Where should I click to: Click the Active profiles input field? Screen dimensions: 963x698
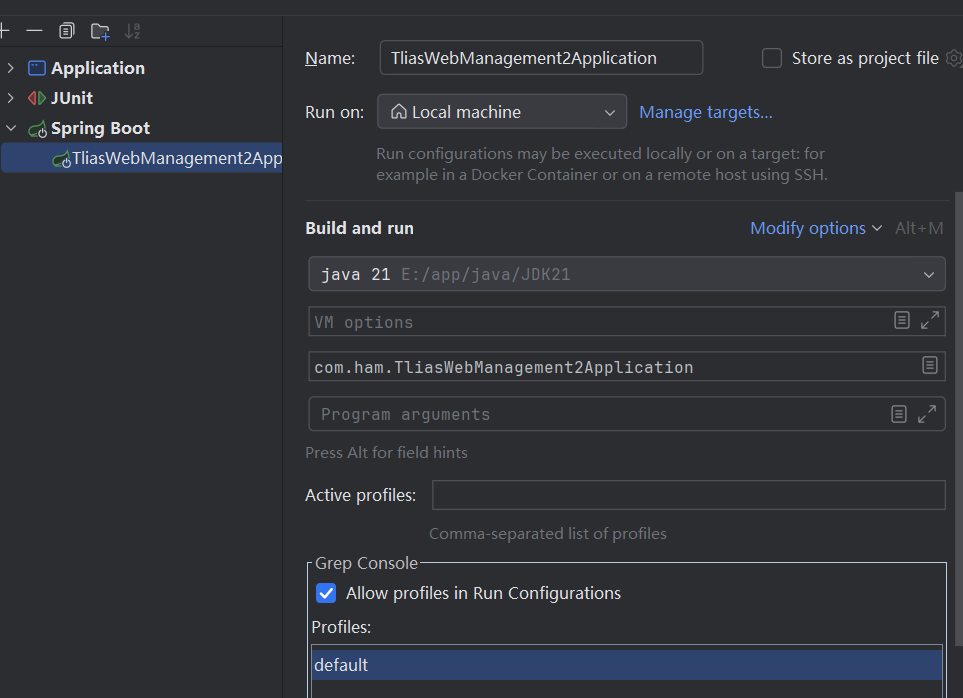coord(688,495)
